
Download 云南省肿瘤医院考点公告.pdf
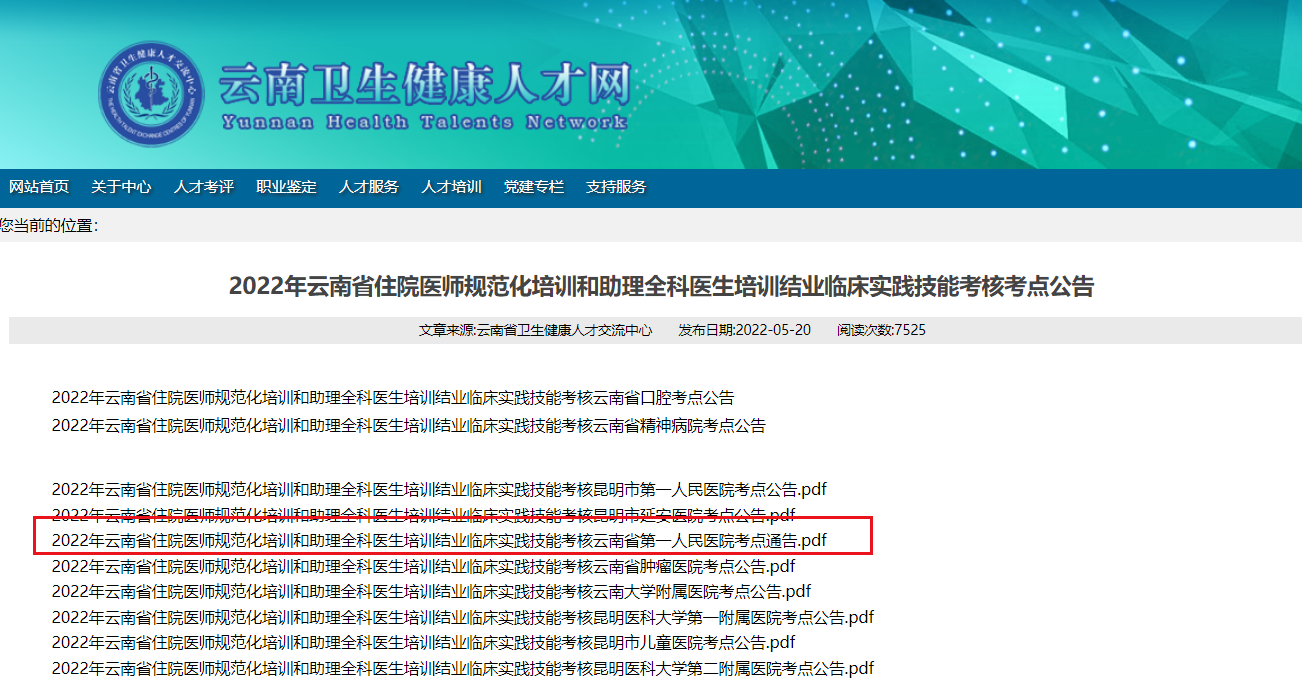(423, 566)
